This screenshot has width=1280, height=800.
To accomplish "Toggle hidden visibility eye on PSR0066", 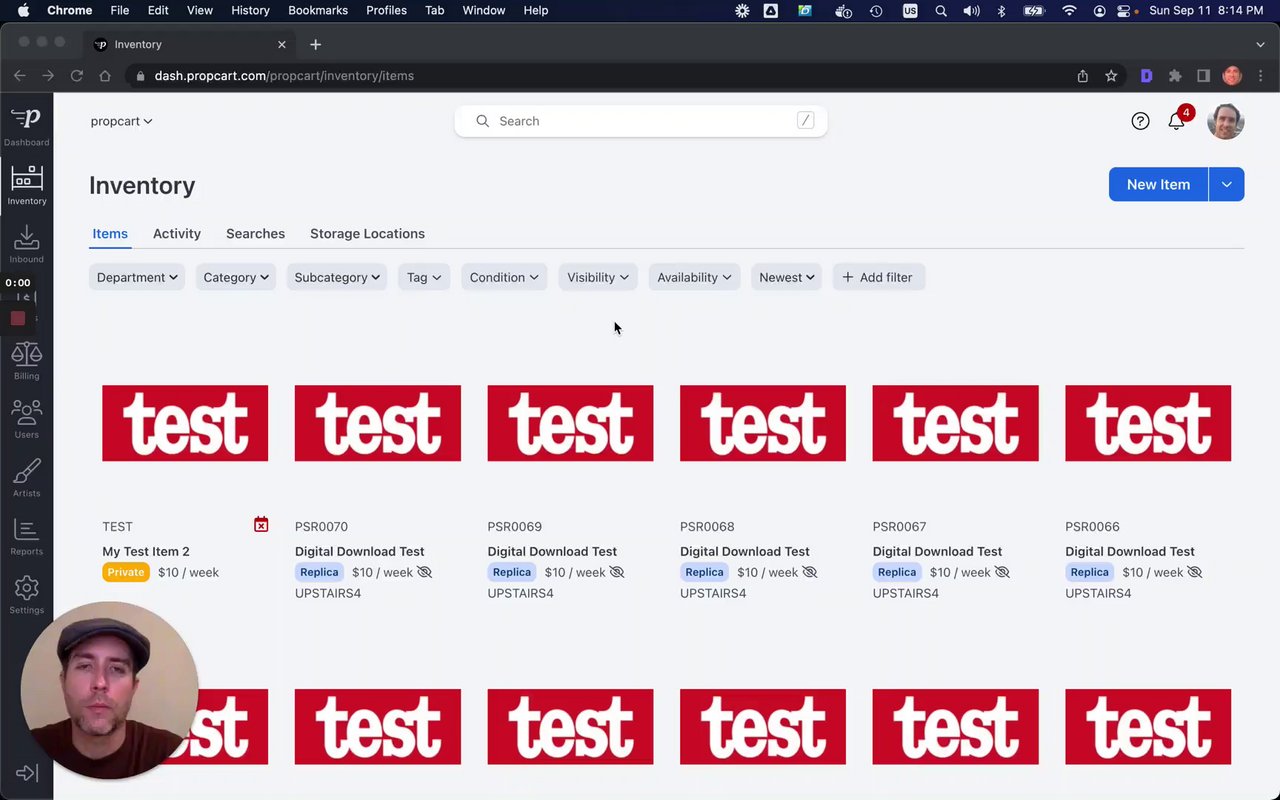I will click(x=1194, y=572).
